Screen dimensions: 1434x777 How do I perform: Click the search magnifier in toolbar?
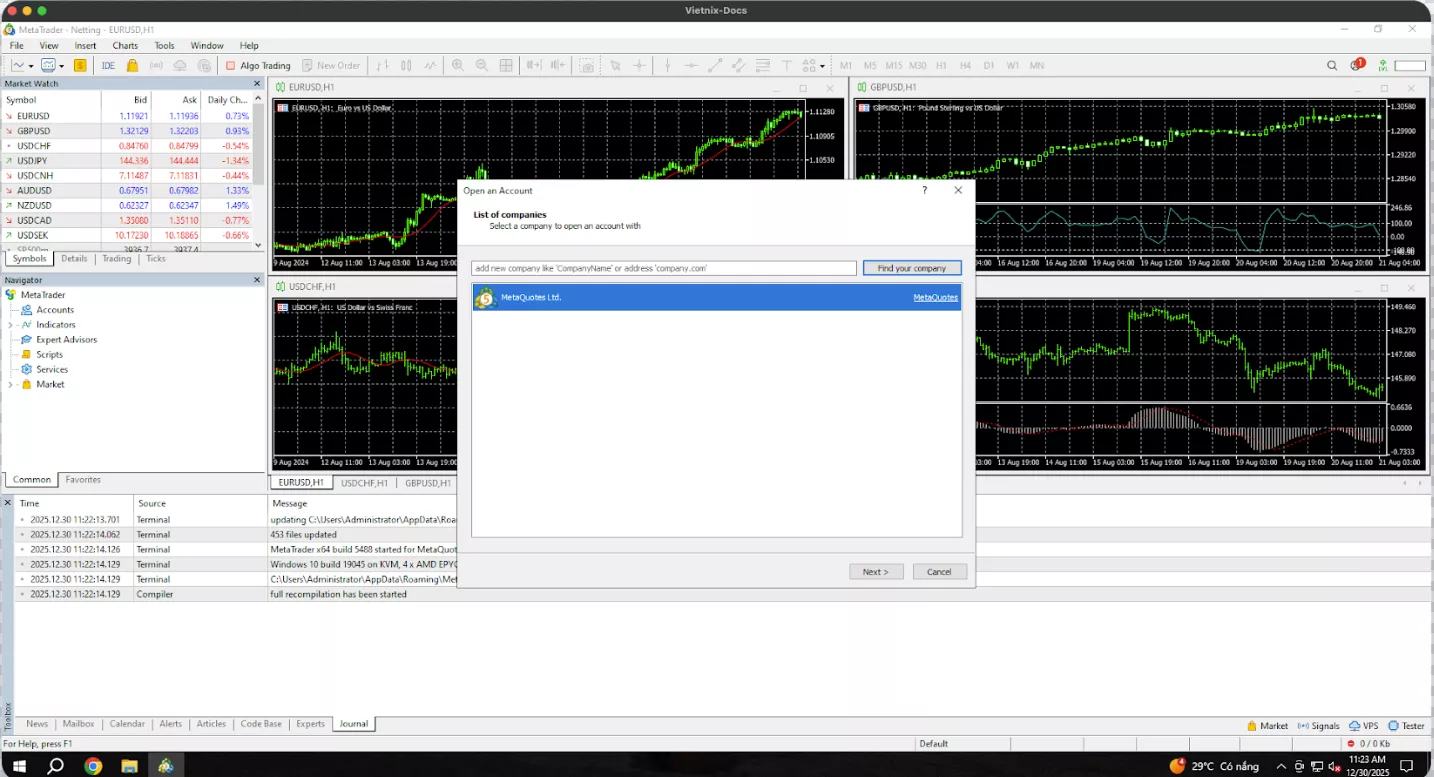[1332, 66]
